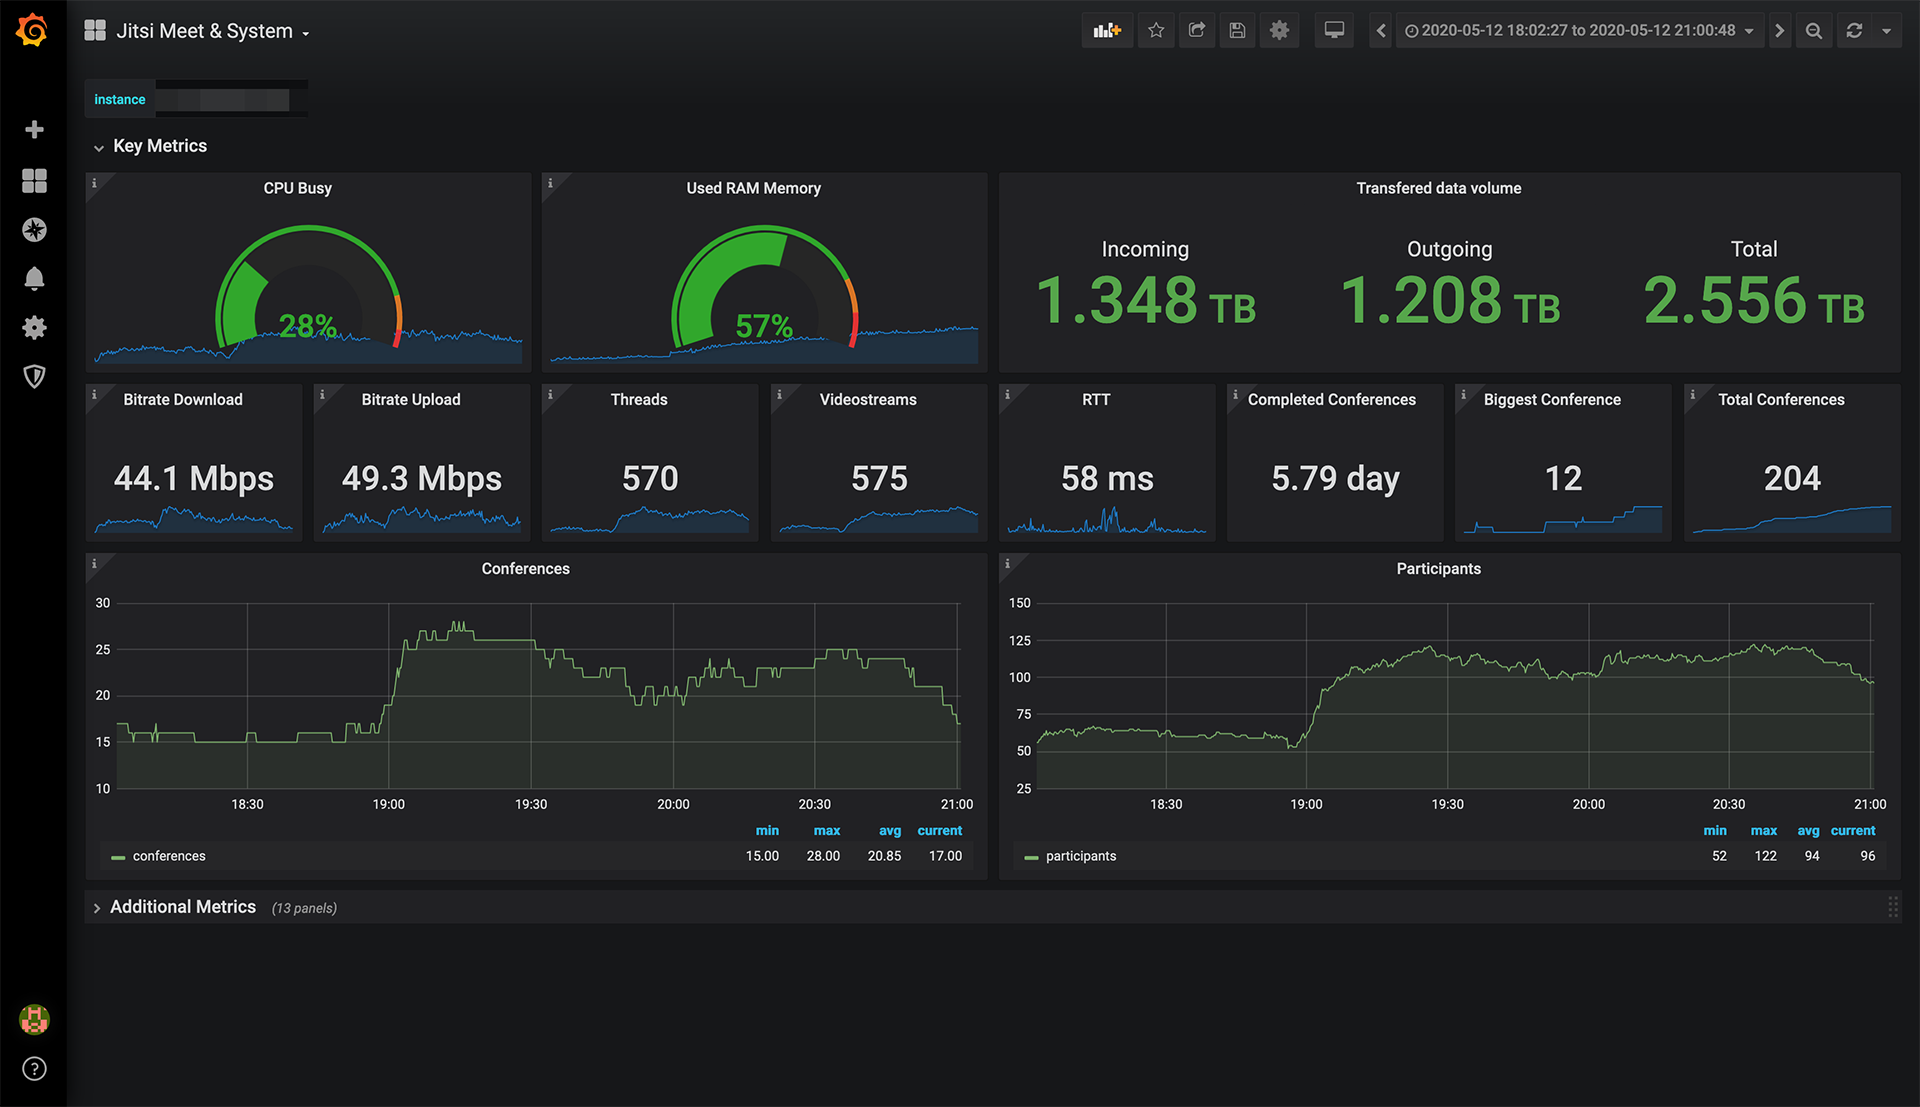Expand the Additional Metrics section
The height and width of the screenshot is (1107, 1920).
point(96,908)
